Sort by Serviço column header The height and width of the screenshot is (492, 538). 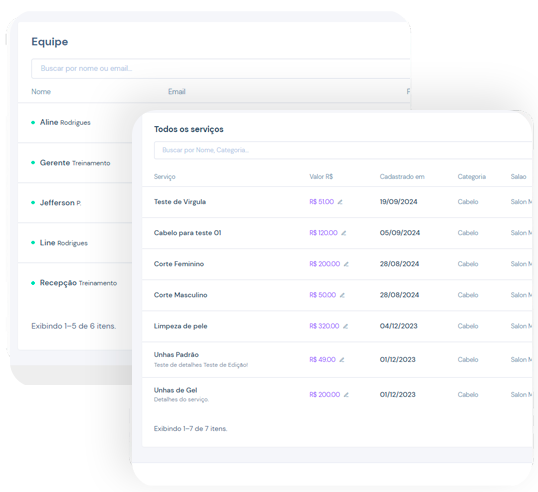(165, 177)
